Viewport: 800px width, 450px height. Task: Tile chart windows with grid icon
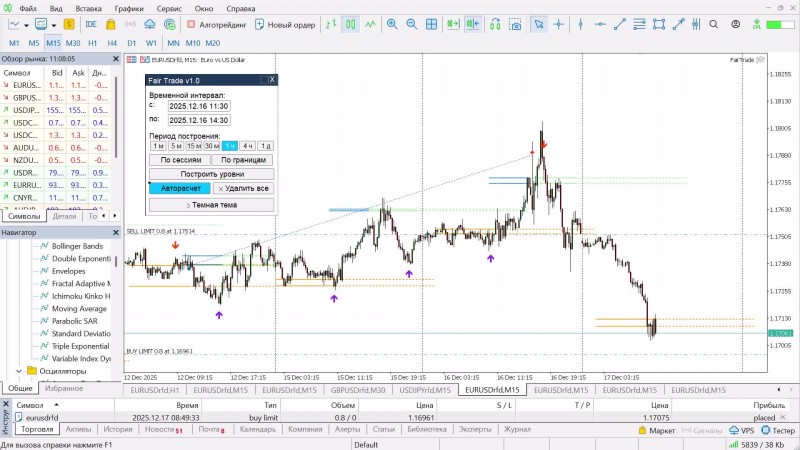(x=431, y=24)
